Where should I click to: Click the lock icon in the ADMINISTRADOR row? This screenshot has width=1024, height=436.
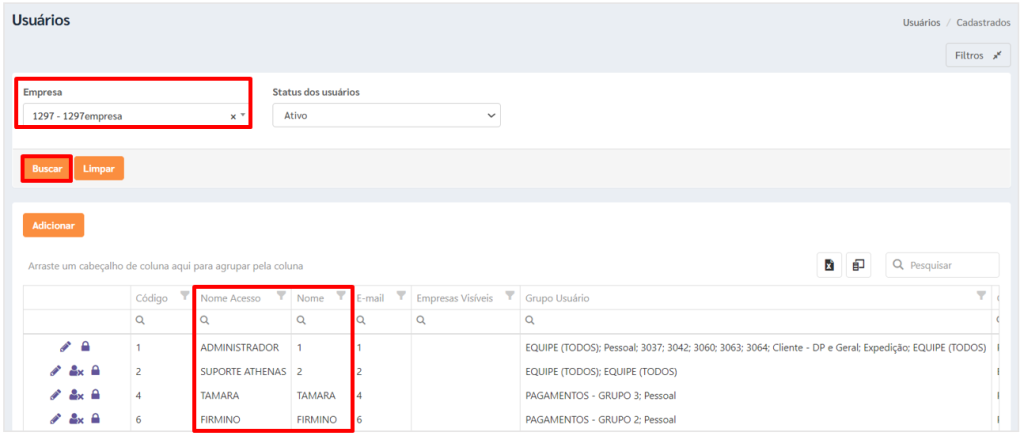[85, 347]
